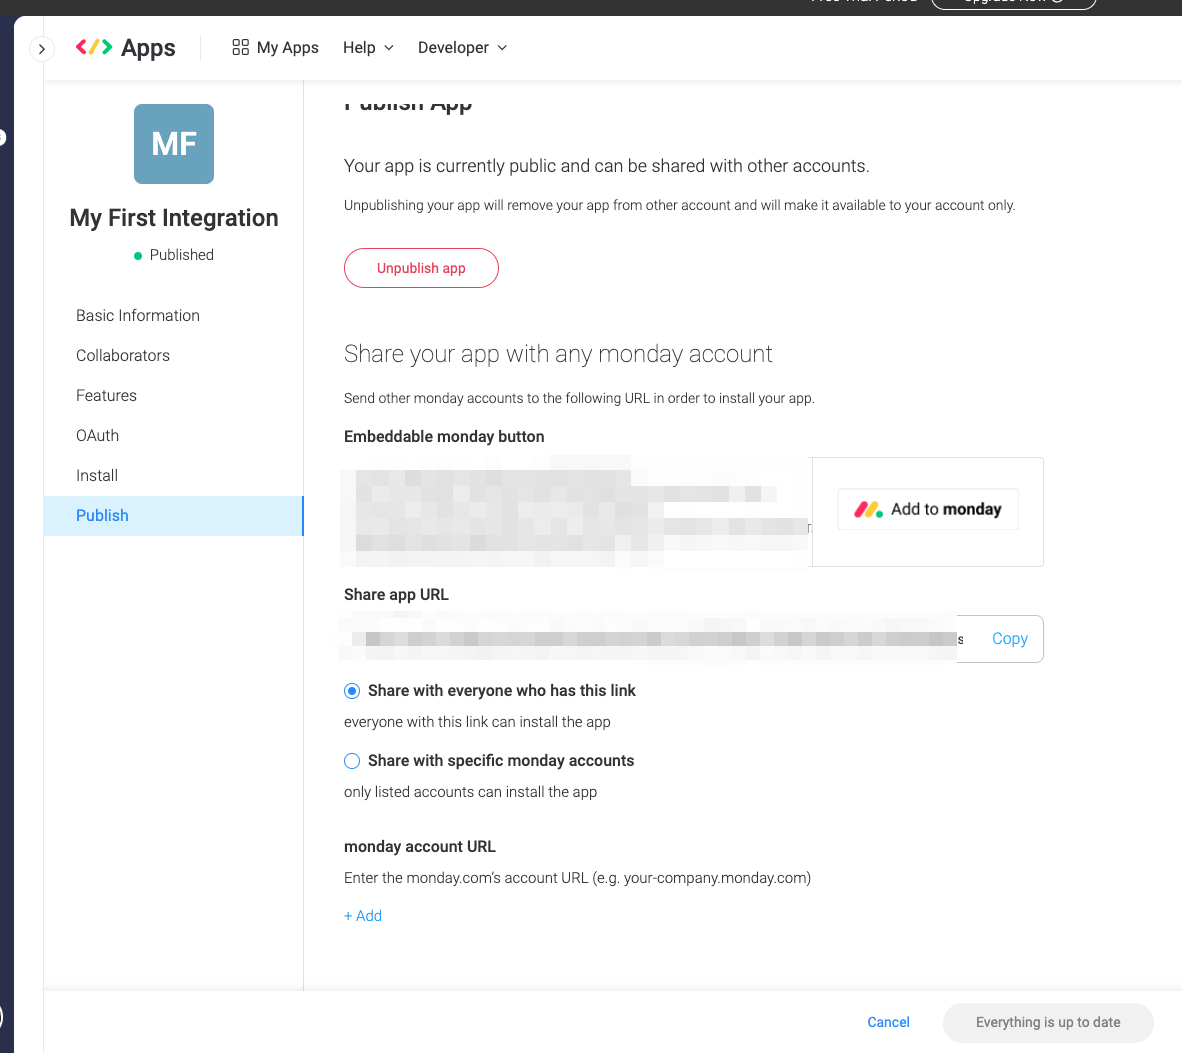Select the Publish sidebar tab
The height and width of the screenshot is (1053, 1182).
click(173, 516)
